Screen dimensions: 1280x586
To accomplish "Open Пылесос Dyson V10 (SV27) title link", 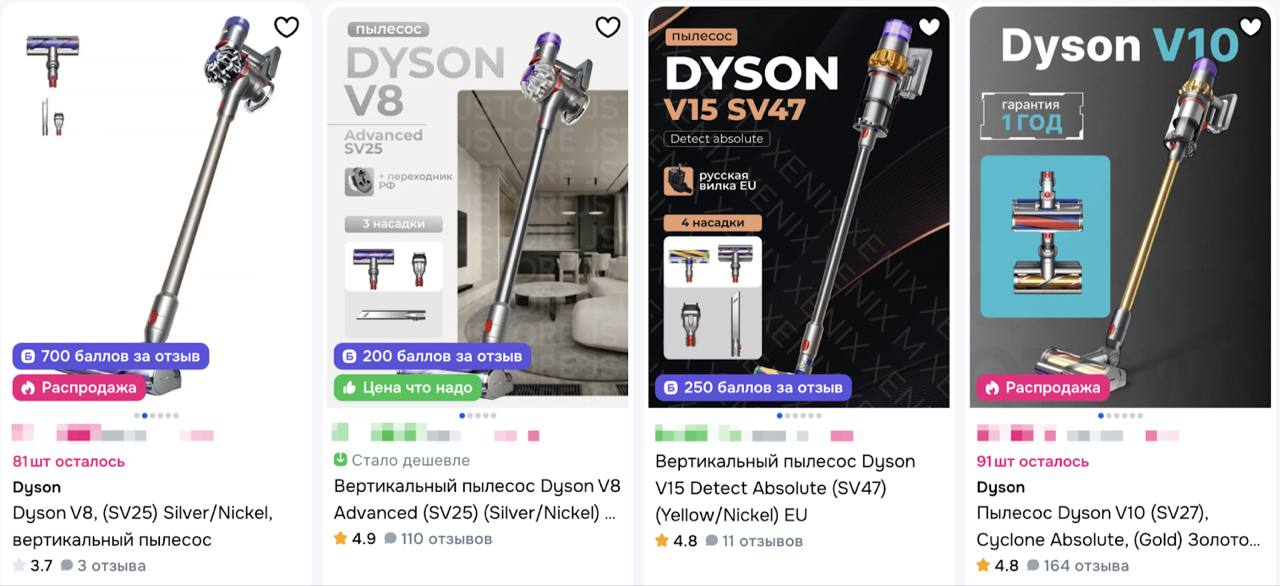I will (1118, 526).
